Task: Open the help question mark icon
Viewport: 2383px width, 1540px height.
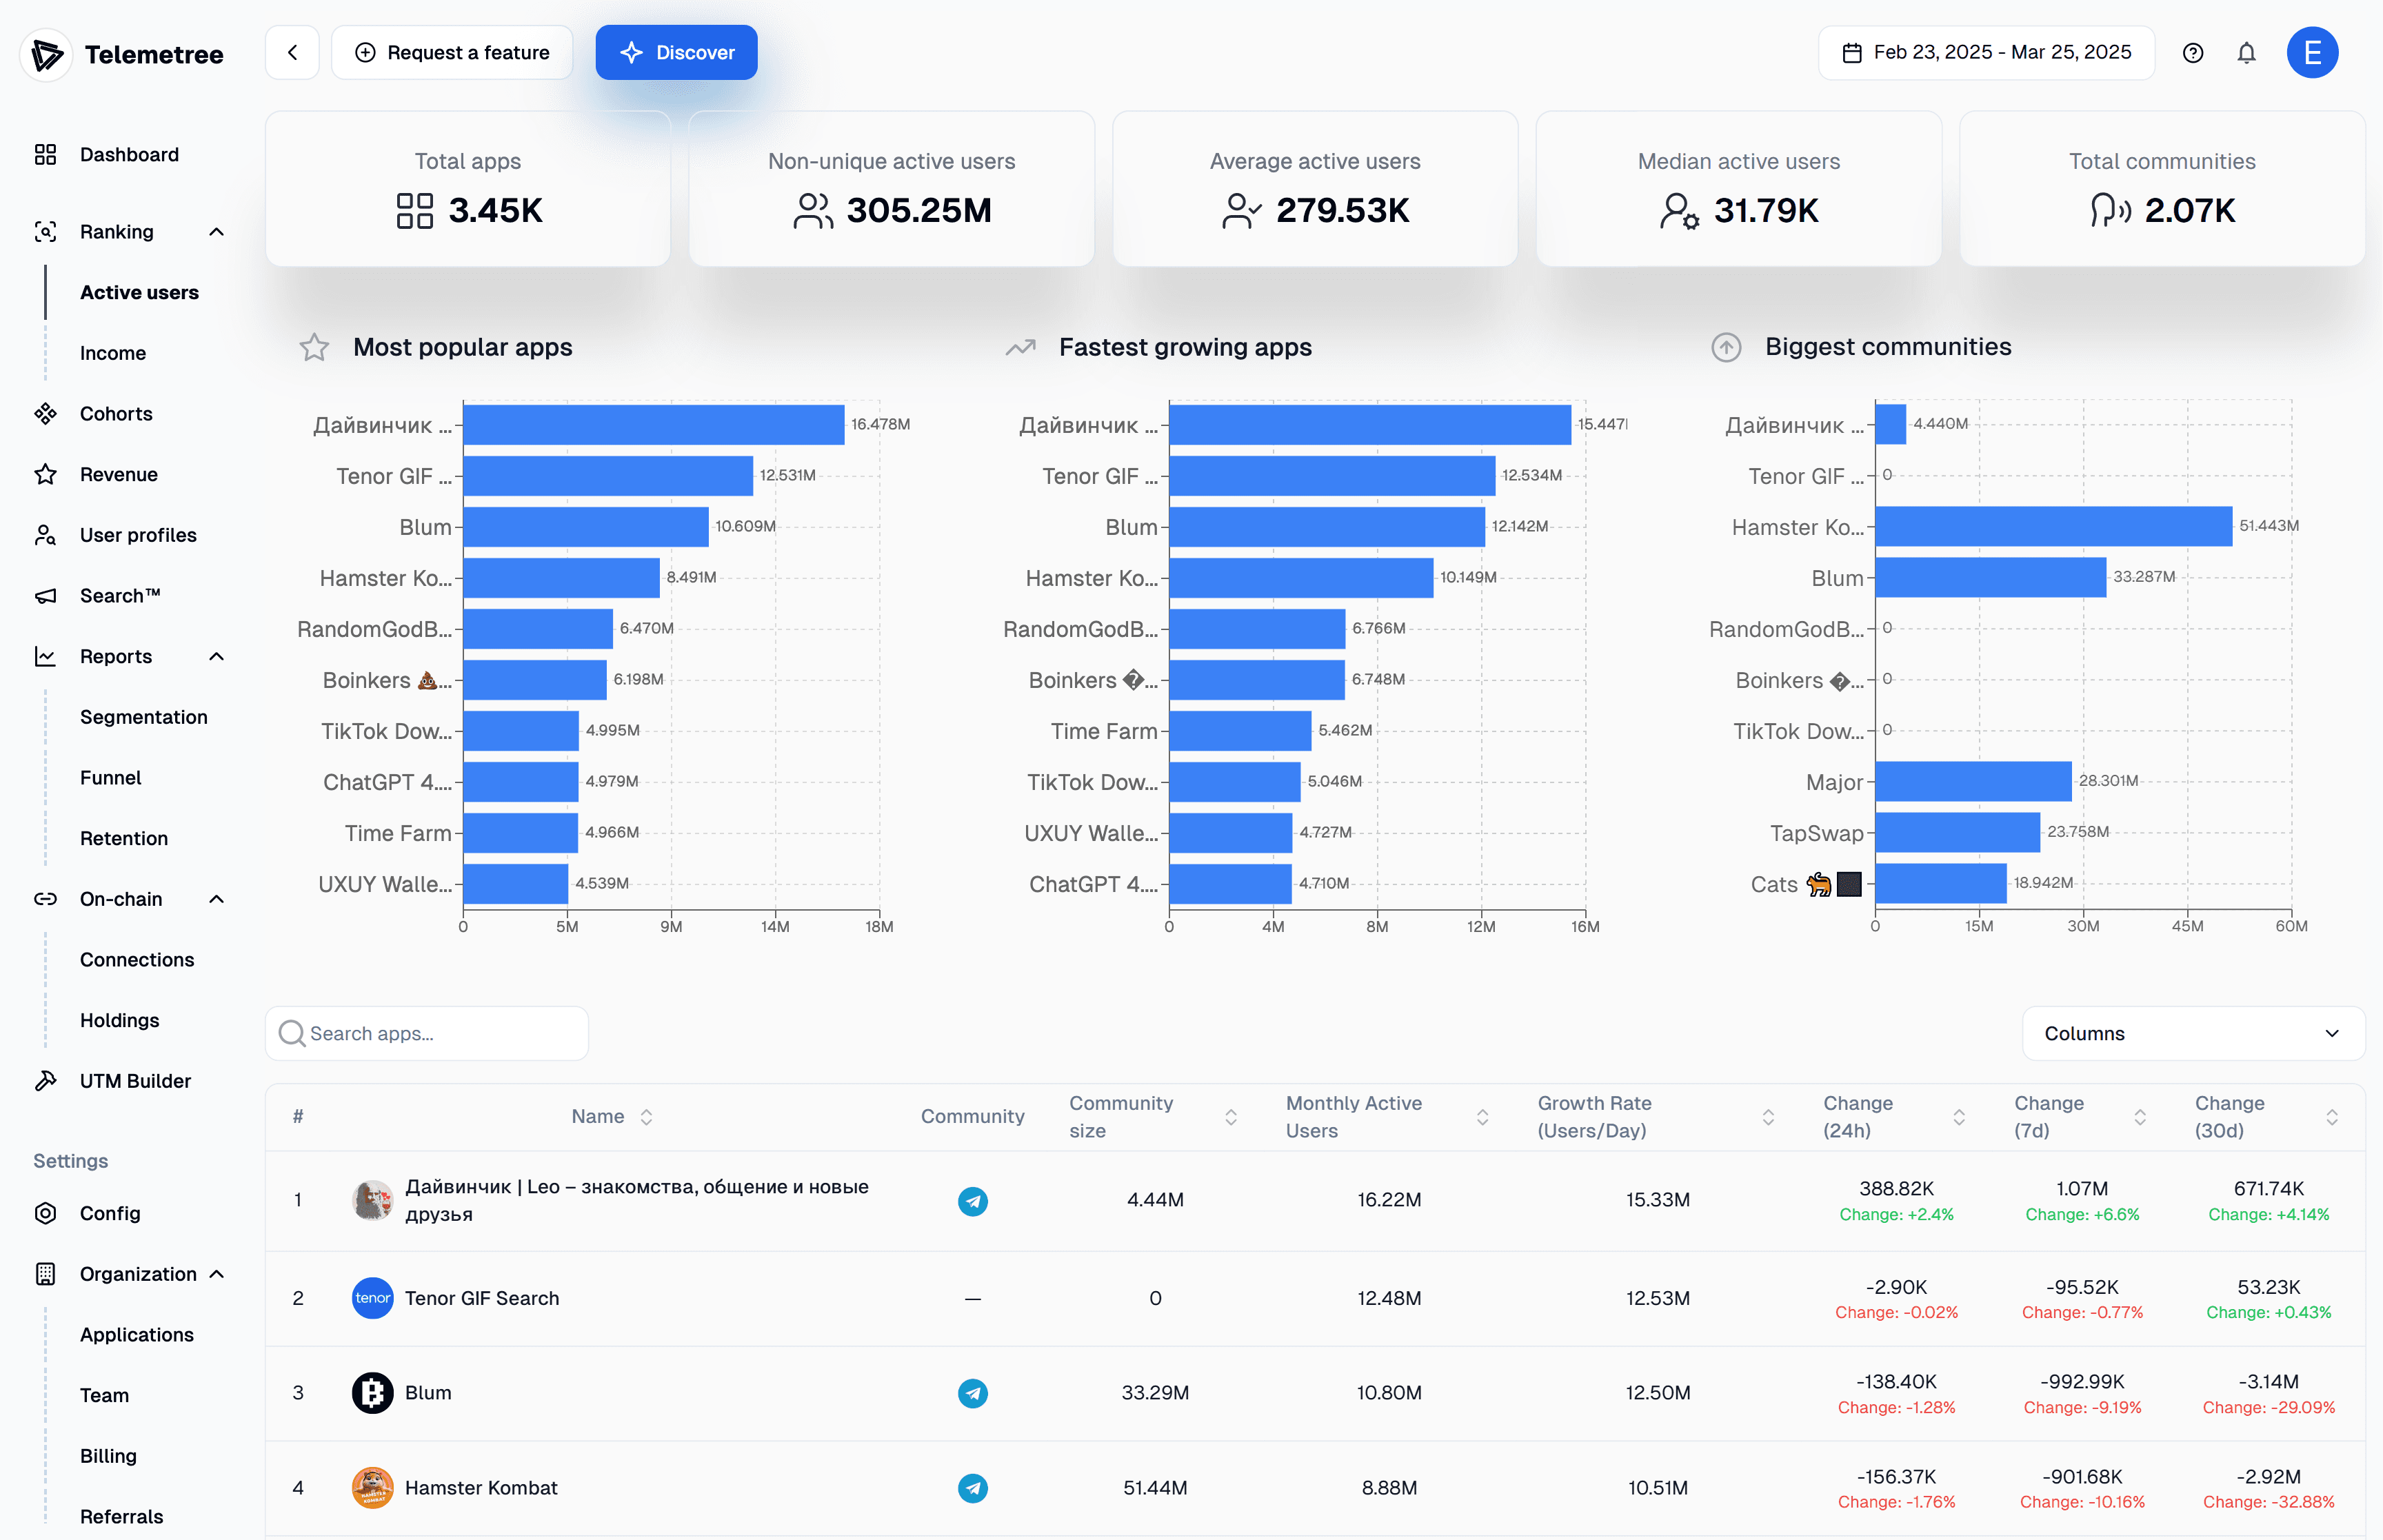Action: pyautogui.click(x=2193, y=53)
